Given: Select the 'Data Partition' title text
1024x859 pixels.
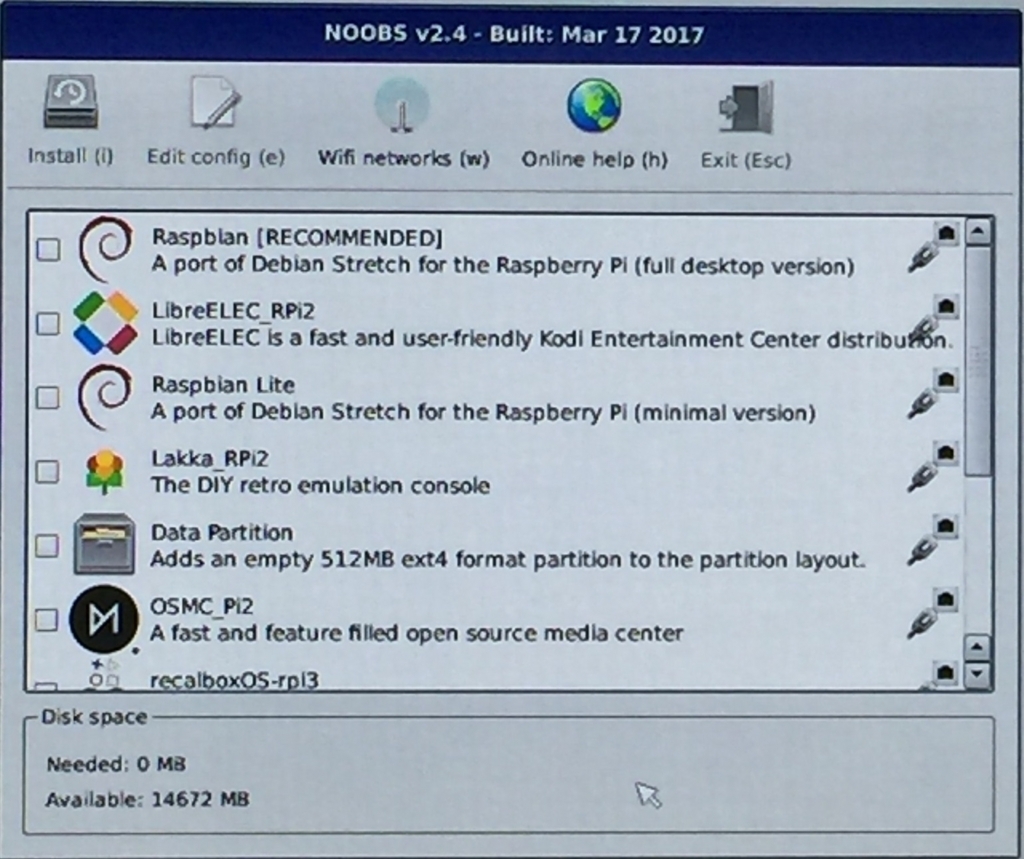Looking at the screenshot, I should tap(221, 532).
